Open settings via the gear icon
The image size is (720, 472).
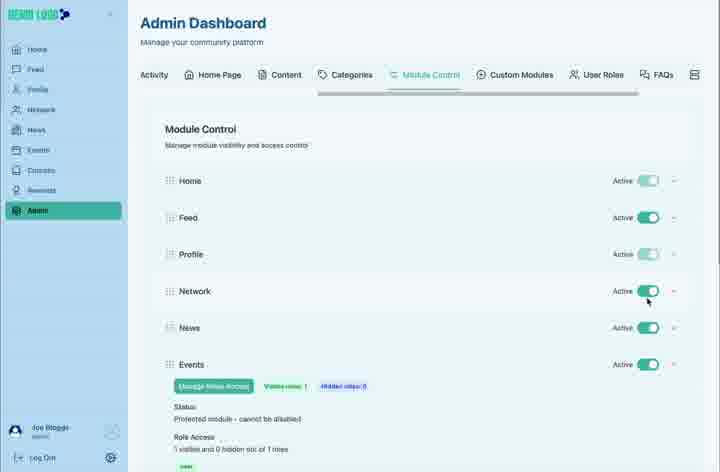(111, 457)
